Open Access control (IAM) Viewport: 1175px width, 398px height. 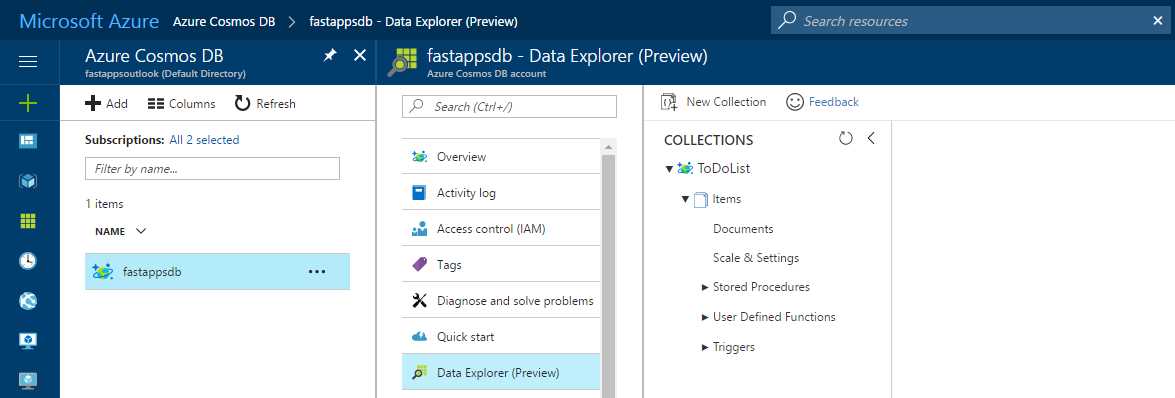click(x=501, y=229)
